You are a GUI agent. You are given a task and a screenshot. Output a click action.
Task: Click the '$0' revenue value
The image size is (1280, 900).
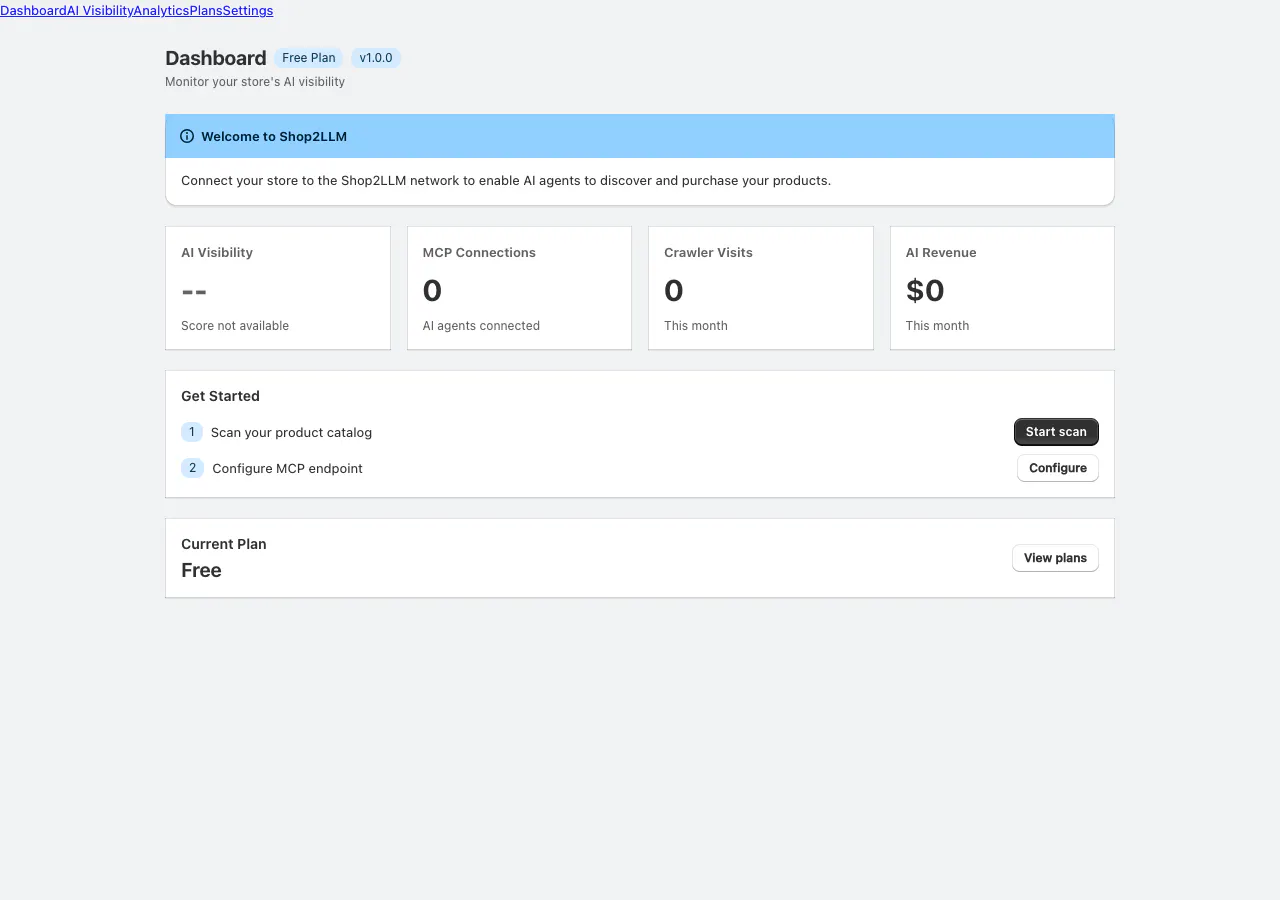tap(925, 290)
